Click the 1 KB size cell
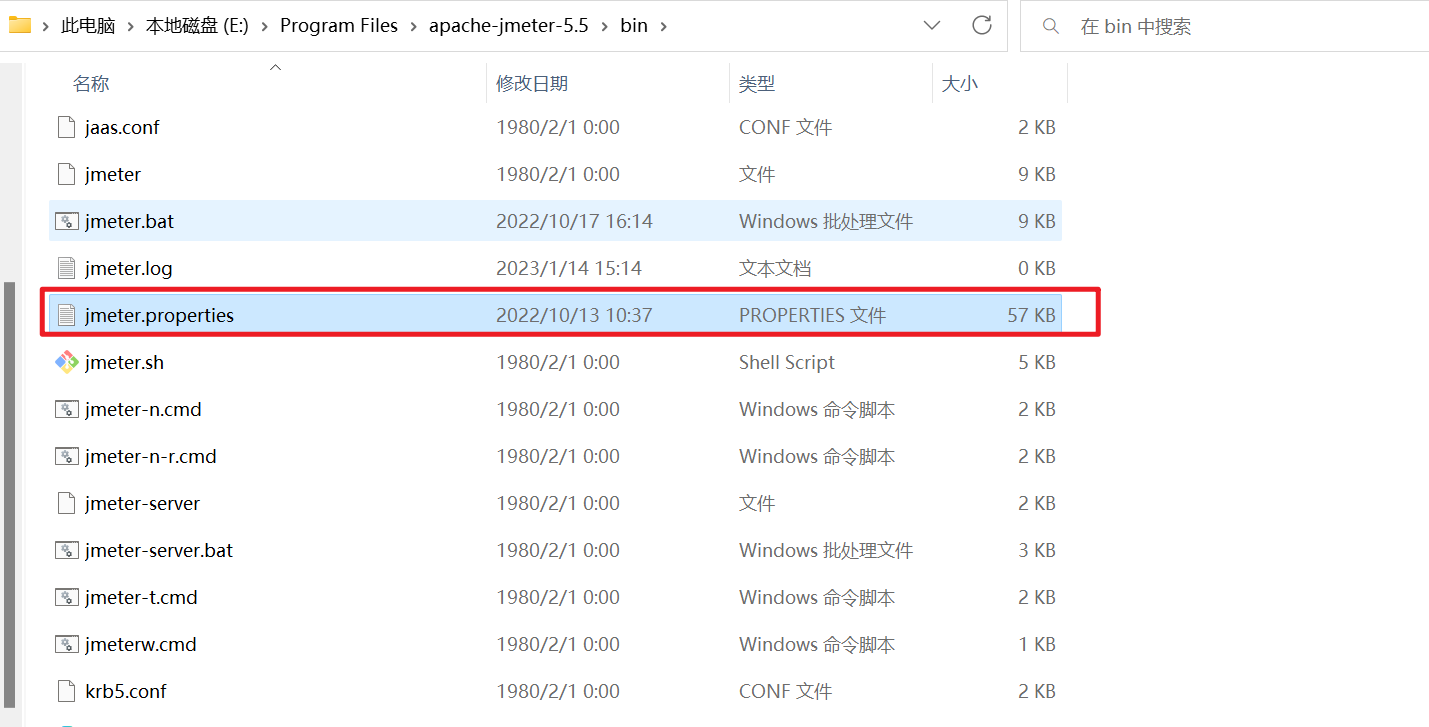 point(1037,644)
